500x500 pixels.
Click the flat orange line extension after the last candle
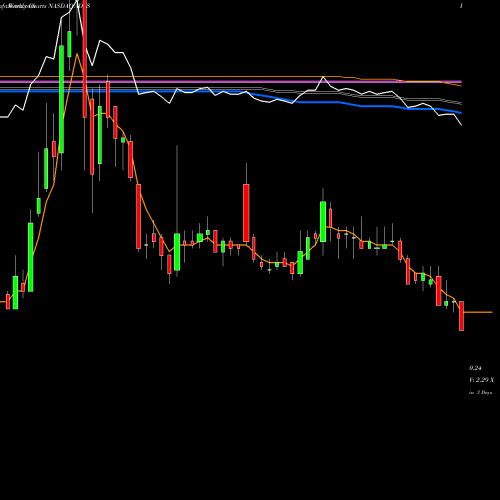tap(478, 312)
